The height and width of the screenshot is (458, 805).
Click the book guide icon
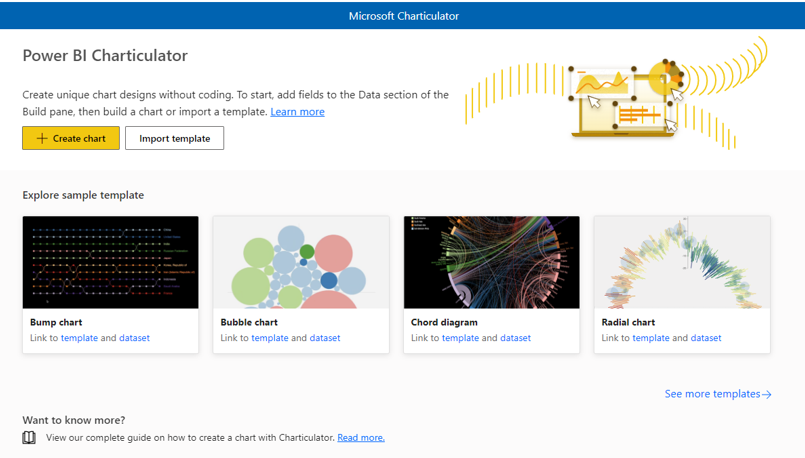(29, 438)
